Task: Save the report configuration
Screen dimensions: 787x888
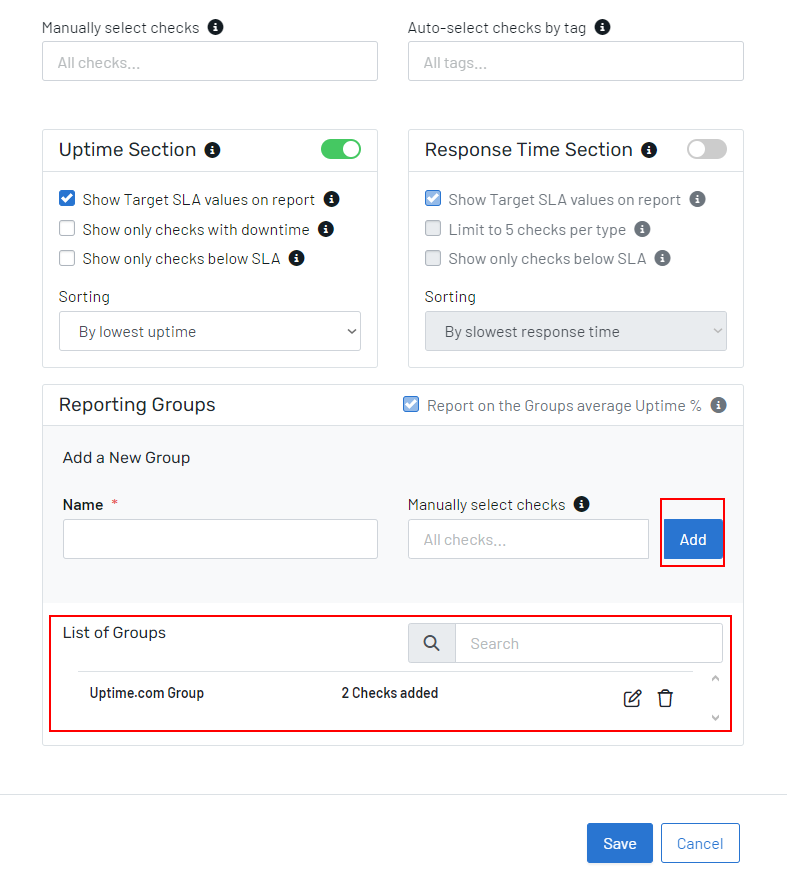Action: (x=619, y=843)
